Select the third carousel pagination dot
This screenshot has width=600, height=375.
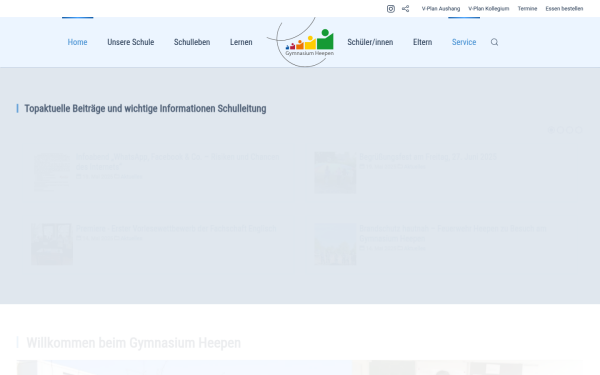coord(569,130)
